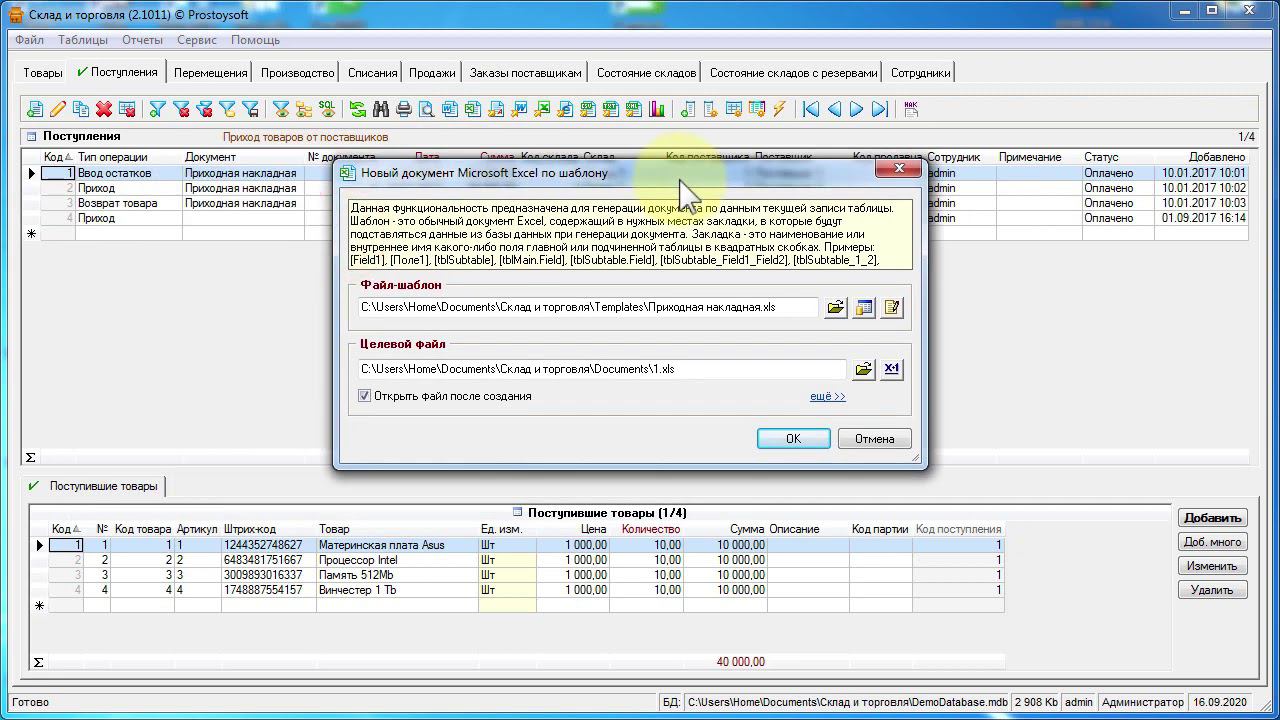The image size is (1280, 720).
Task: Click the template edit notepad icon in the dialog
Action: click(x=892, y=307)
